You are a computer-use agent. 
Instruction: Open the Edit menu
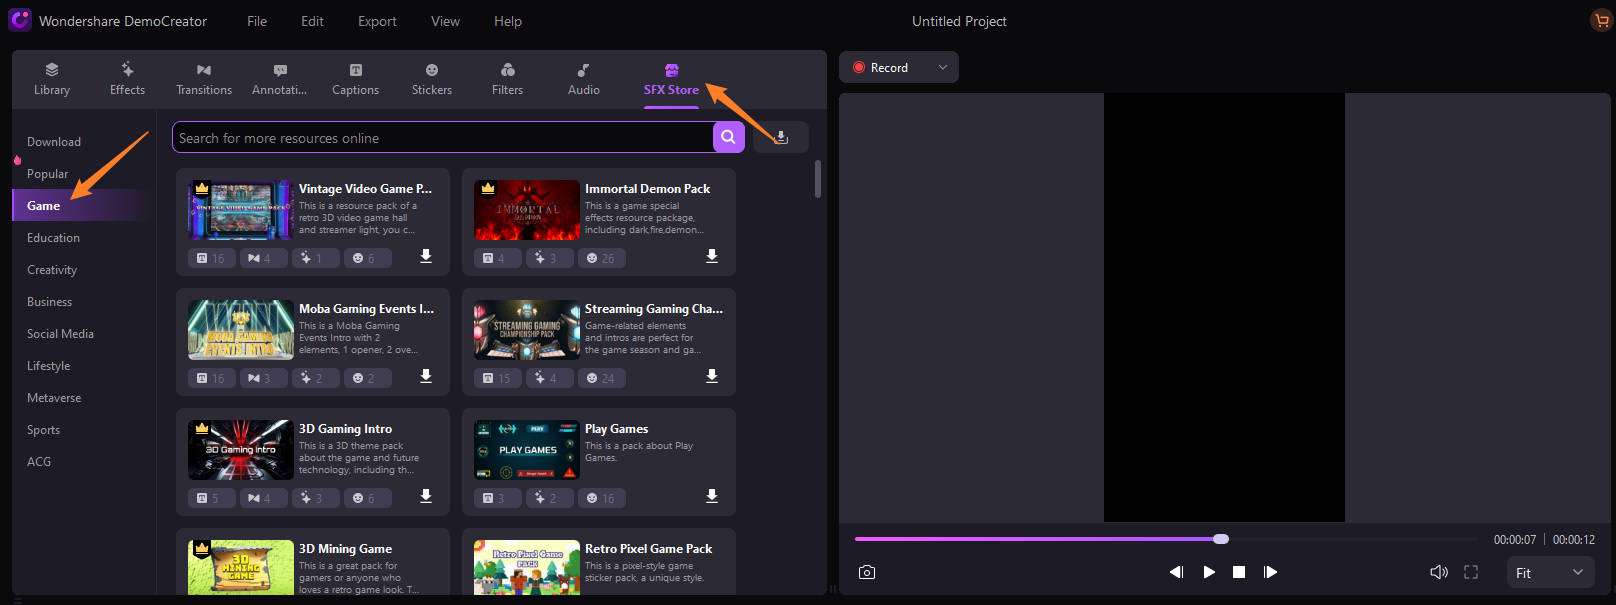pyautogui.click(x=312, y=21)
